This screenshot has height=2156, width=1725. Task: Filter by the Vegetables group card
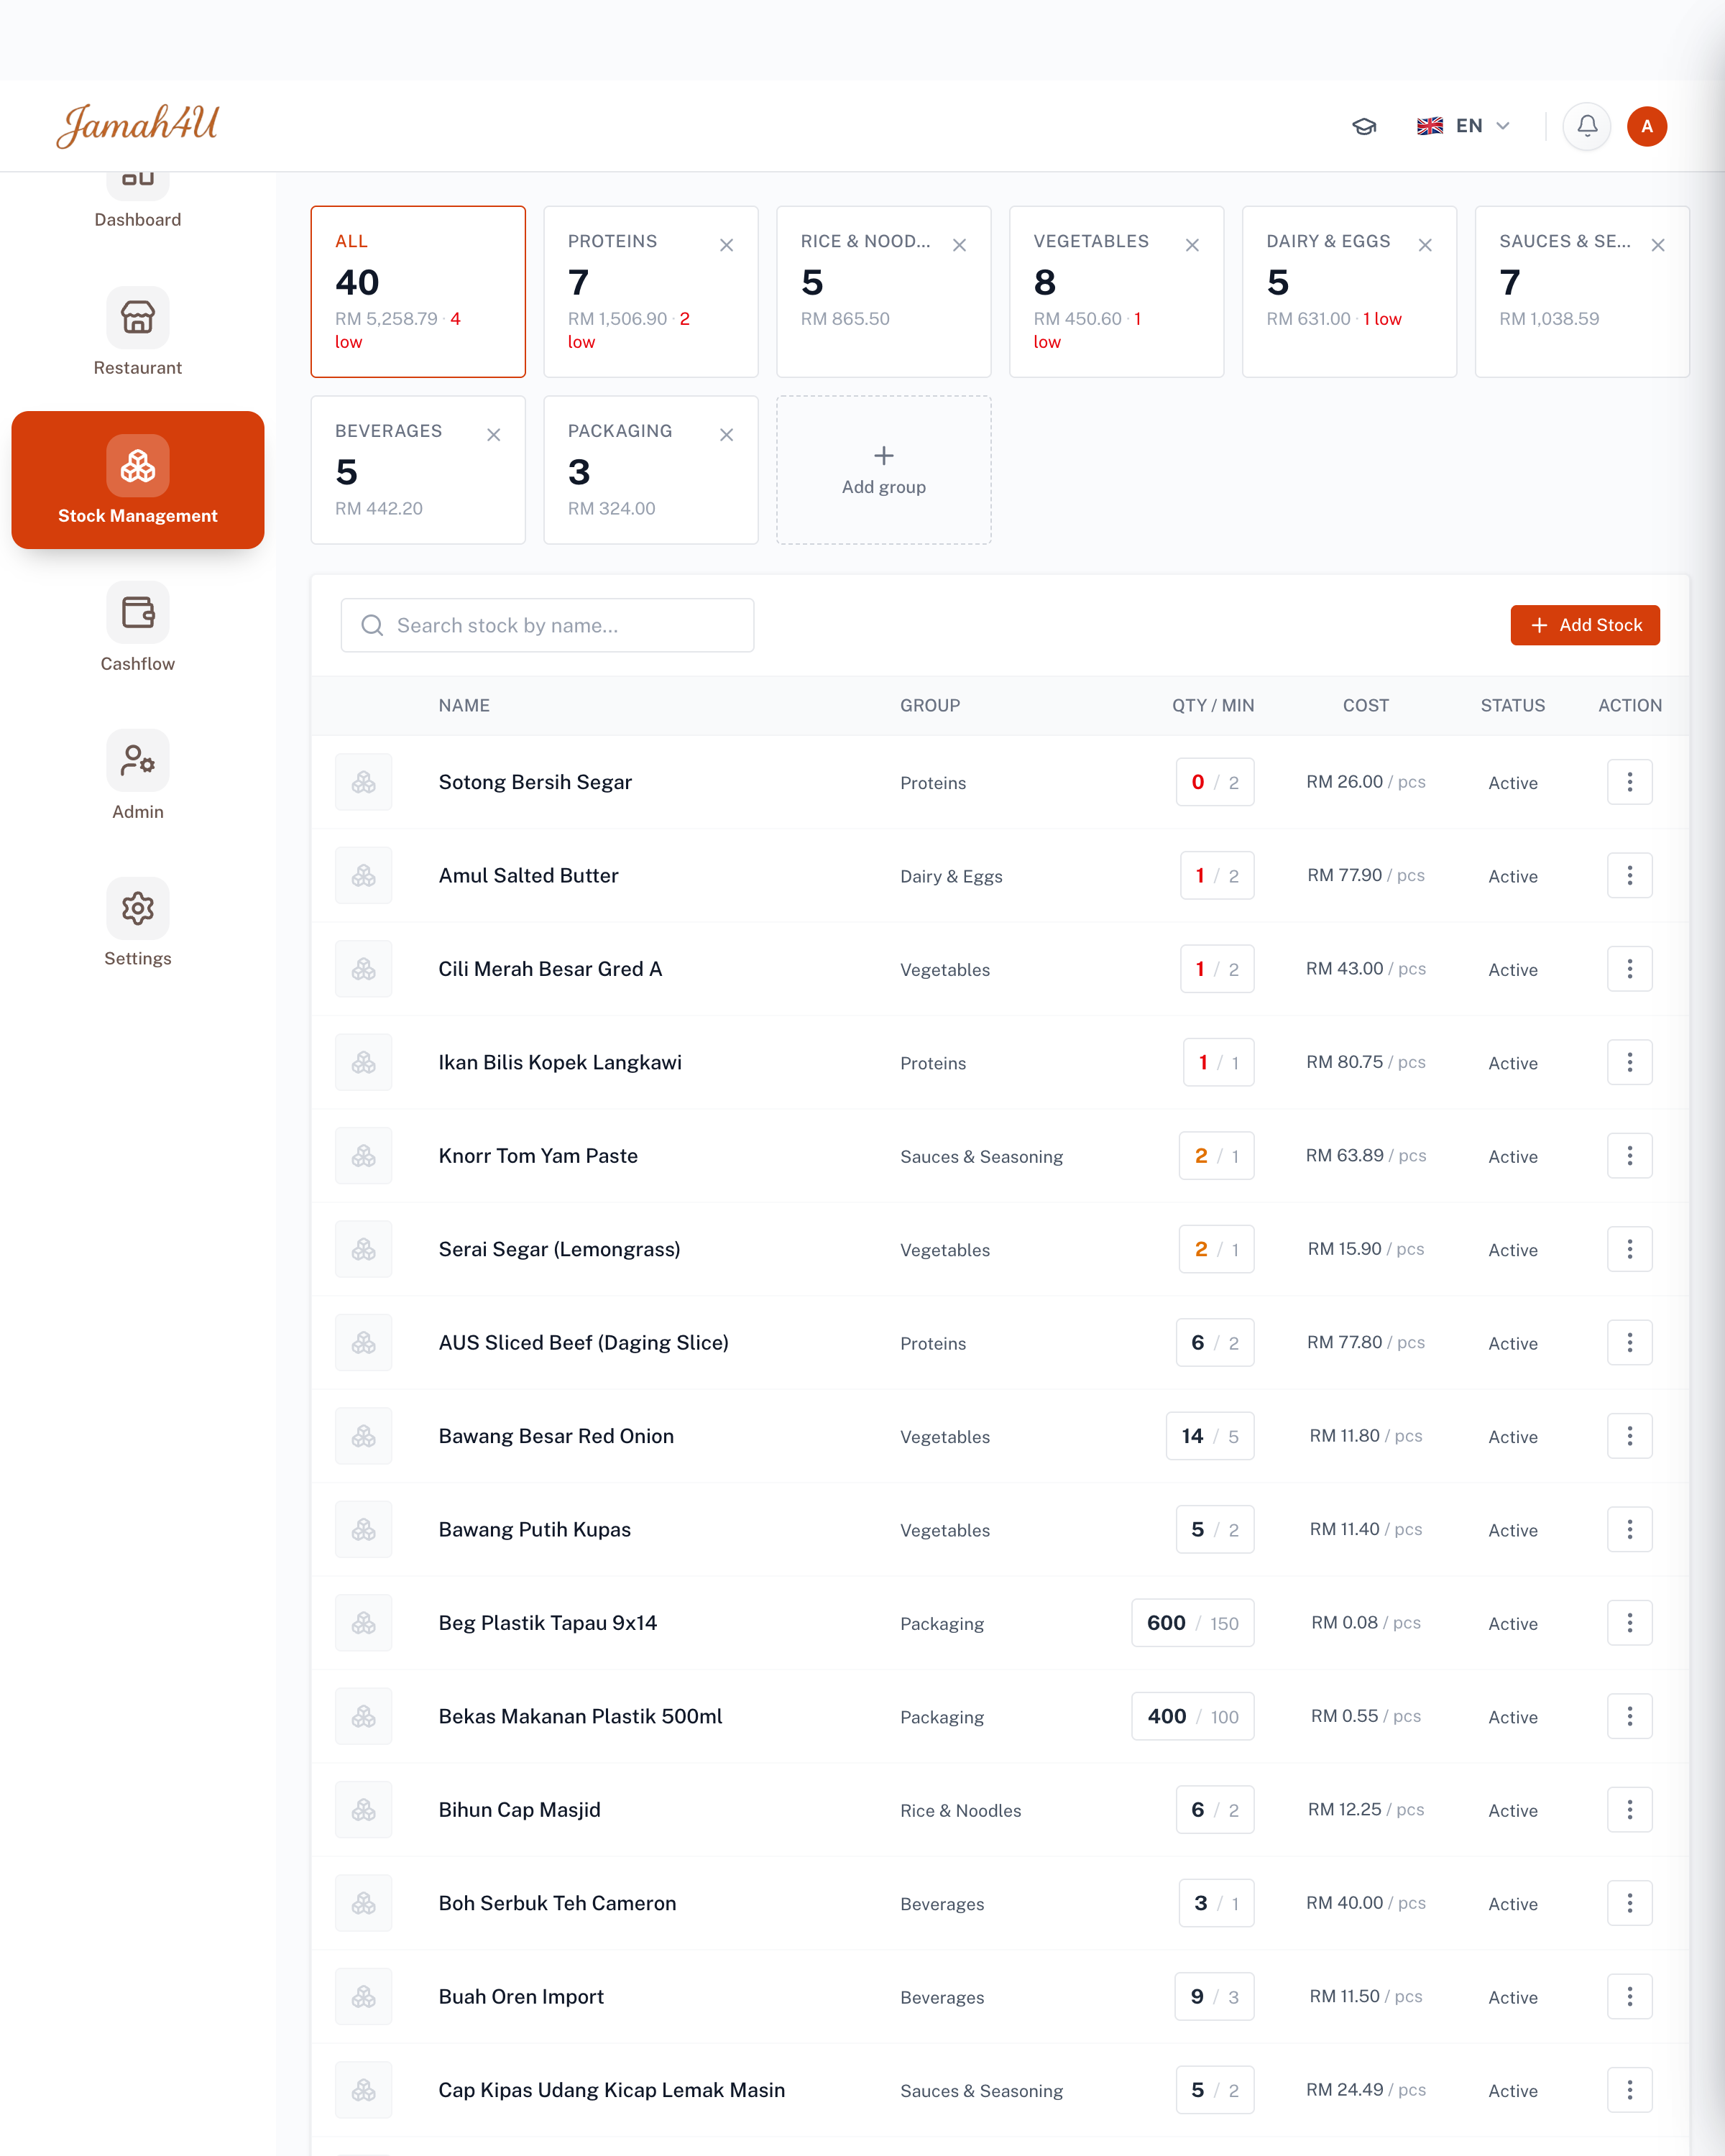(1117, 292)
